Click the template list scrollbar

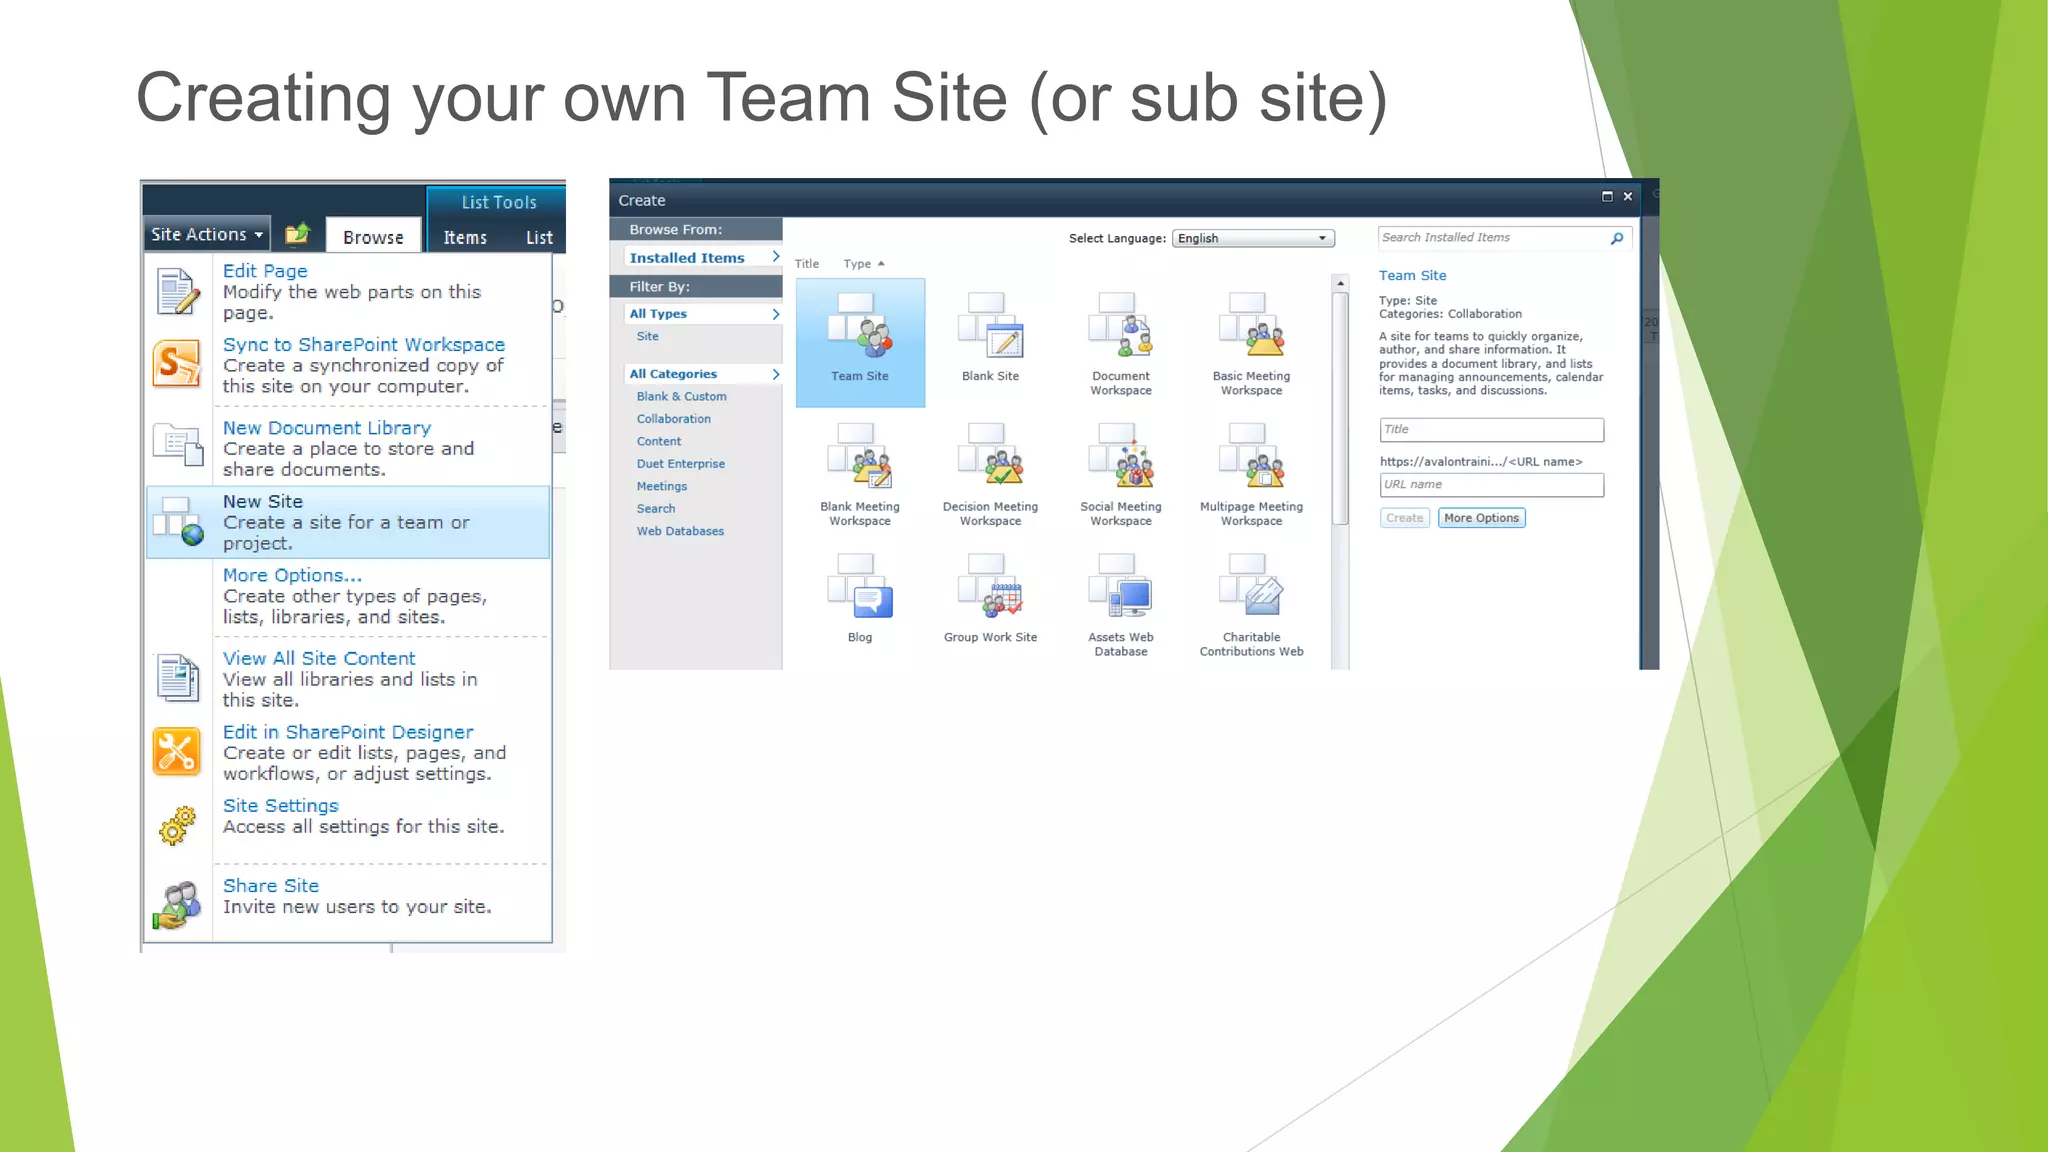[x=1341, y=407]
